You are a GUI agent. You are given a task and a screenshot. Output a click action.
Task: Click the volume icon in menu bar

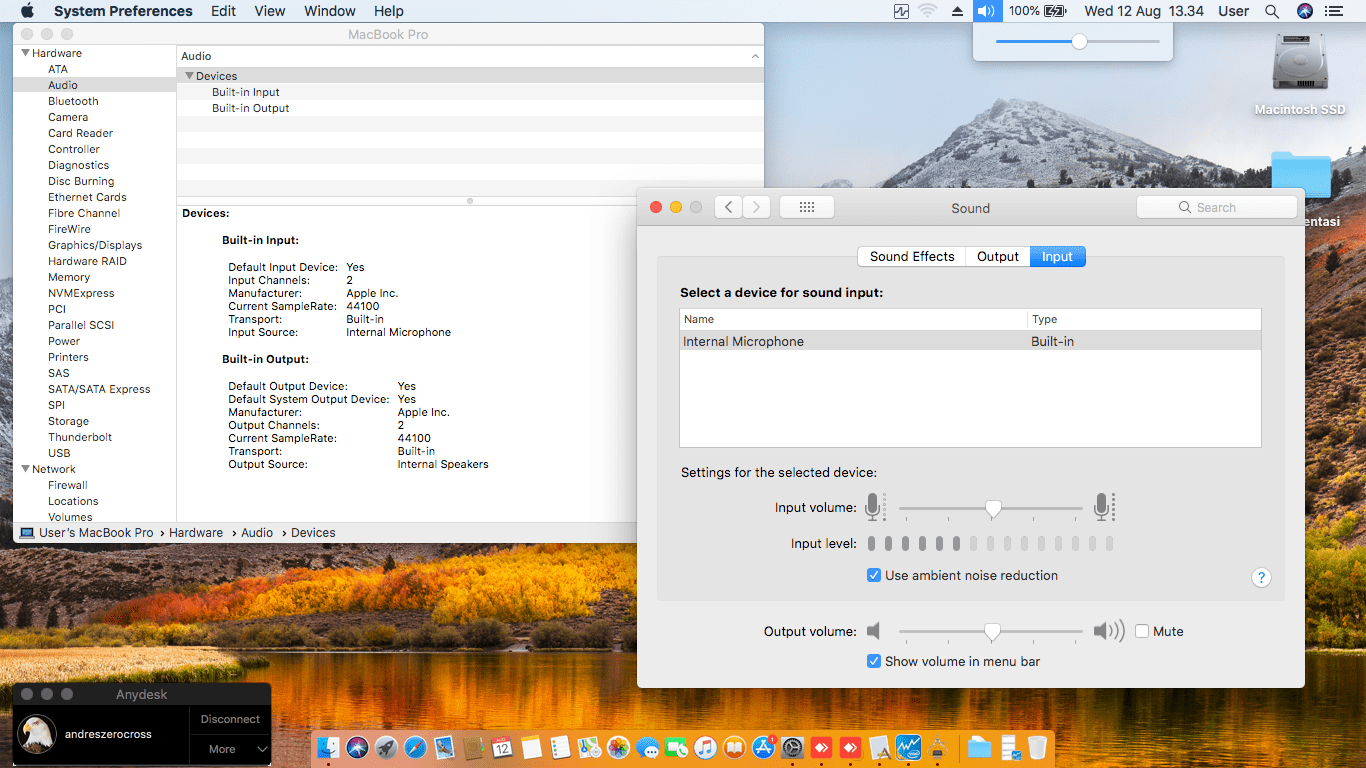coord(986,11)
